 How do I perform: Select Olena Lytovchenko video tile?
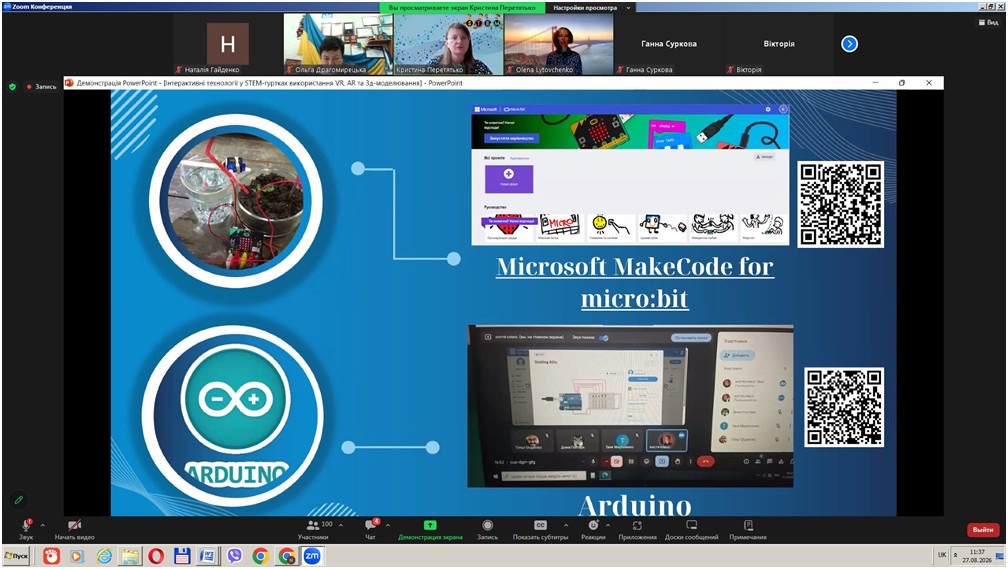pos(559,44)
